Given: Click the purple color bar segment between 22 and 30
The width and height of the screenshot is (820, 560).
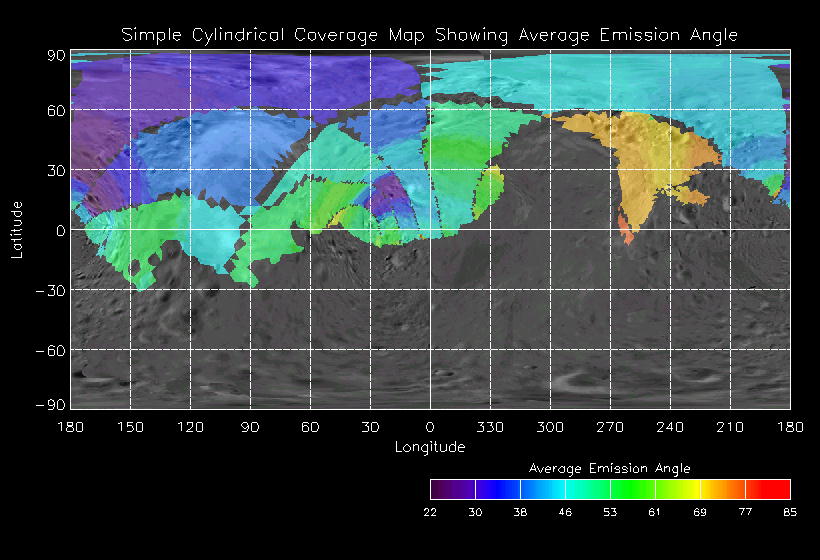Looking at the screenshot, I should [x=453, y=489].
